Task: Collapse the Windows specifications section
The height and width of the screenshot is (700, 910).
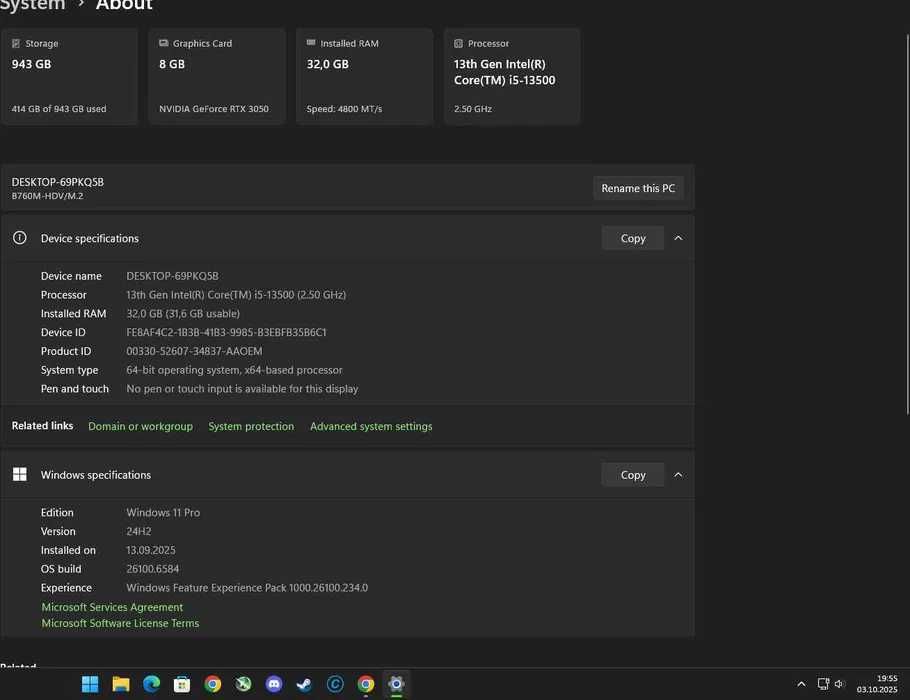Action: tap(678, 475)
